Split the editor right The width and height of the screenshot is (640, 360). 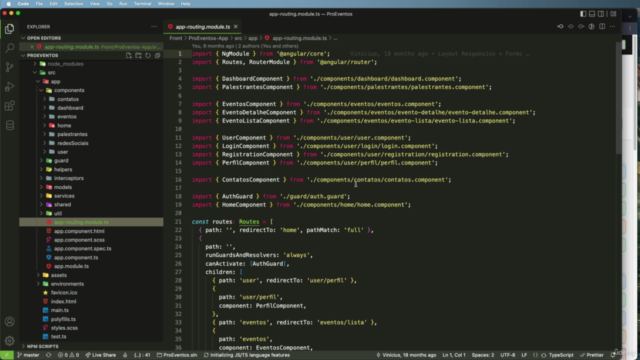coord(602,27)
